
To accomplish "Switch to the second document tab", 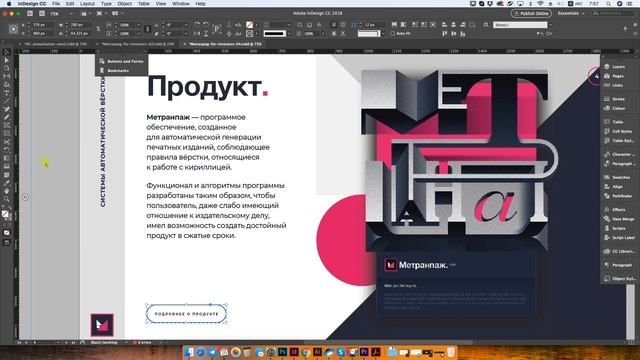I will tap(137, 44).
